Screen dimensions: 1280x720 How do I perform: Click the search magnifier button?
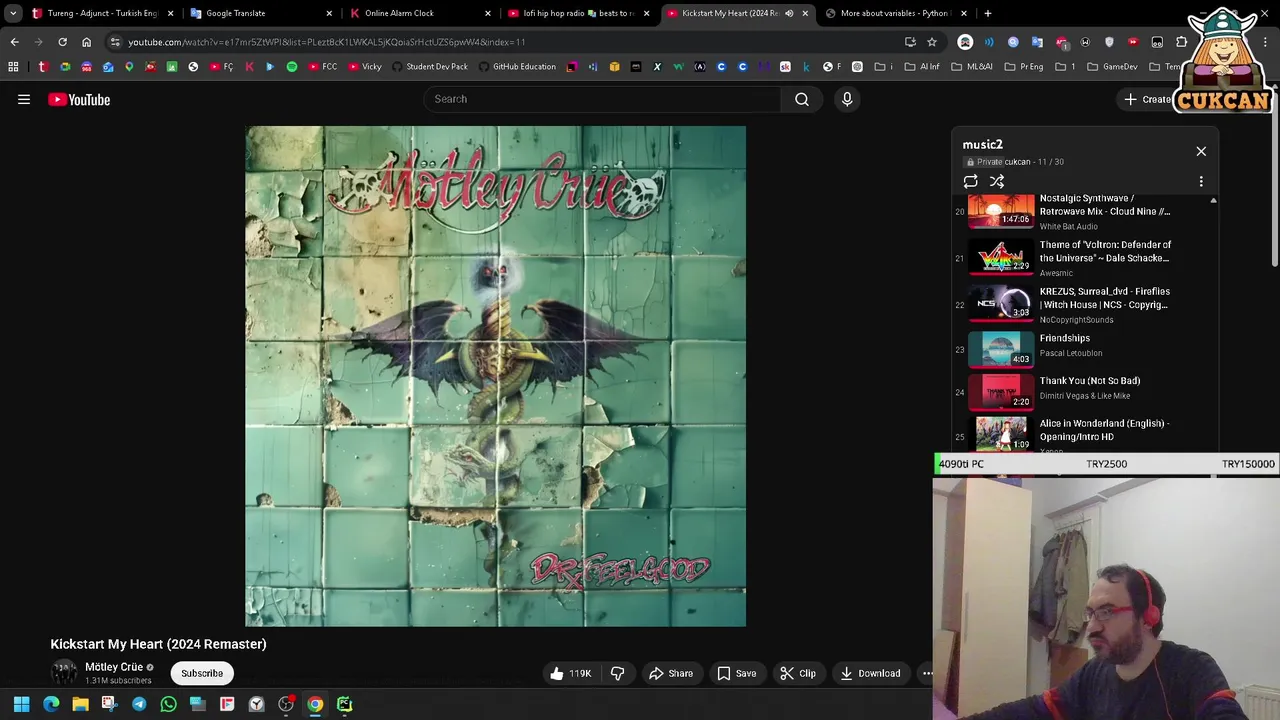802,99
